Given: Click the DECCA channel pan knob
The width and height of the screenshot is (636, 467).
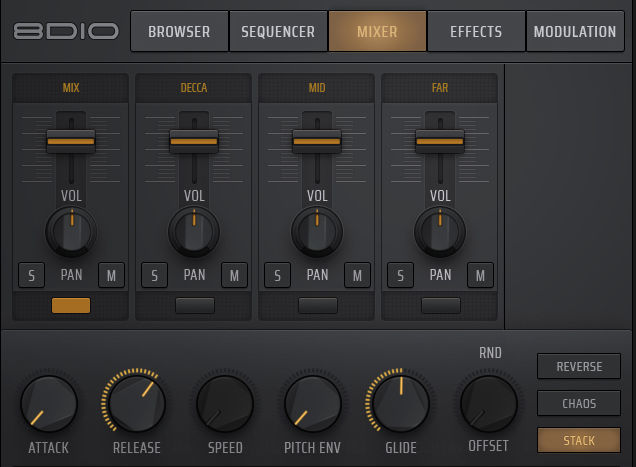Looking at the screenshot, I should [194, 232].
